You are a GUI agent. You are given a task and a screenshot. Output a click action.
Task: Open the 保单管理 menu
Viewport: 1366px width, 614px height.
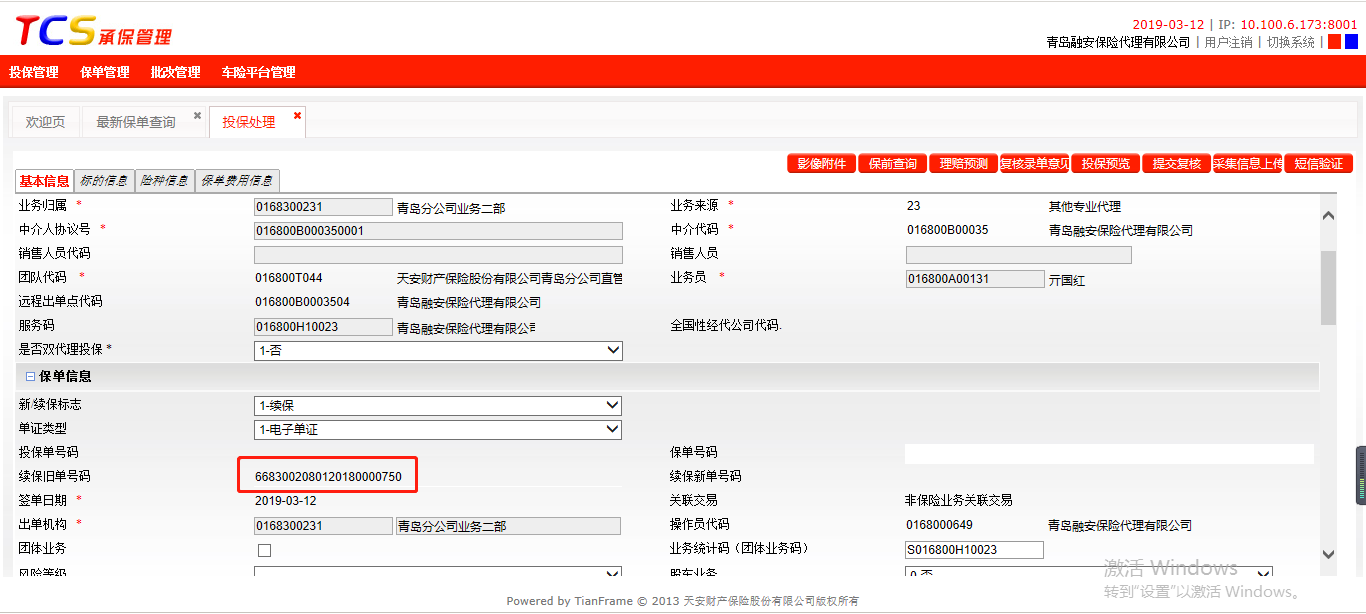[105, 72]
